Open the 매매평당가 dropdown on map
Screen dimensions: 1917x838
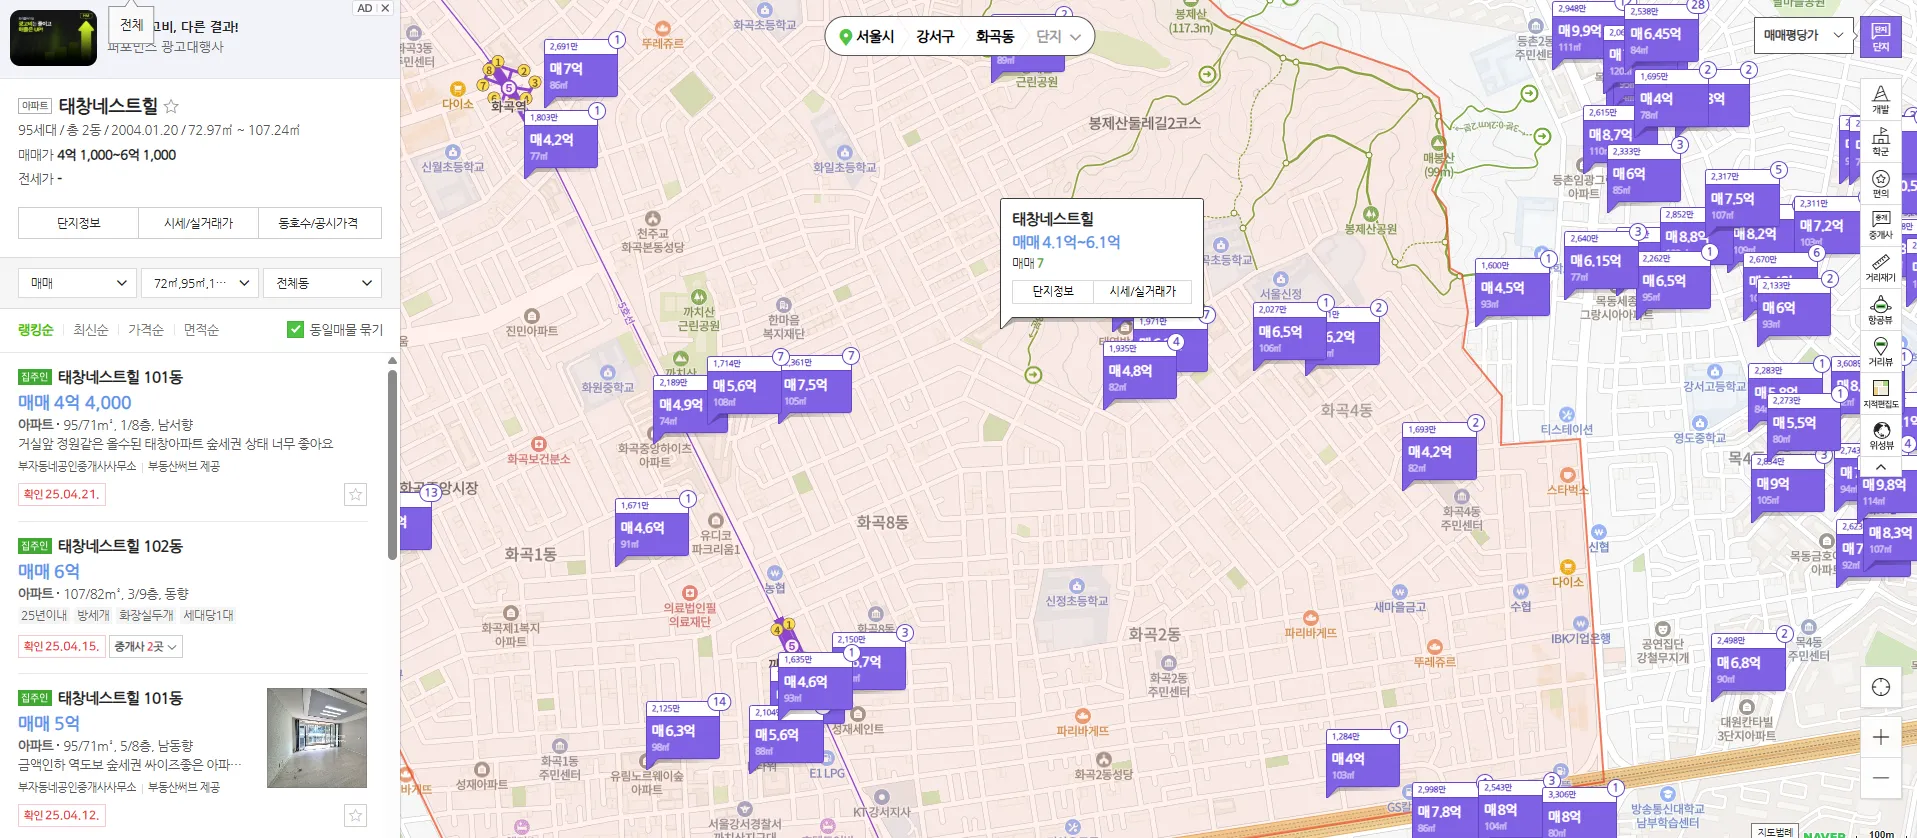(x=1802, y=35)
